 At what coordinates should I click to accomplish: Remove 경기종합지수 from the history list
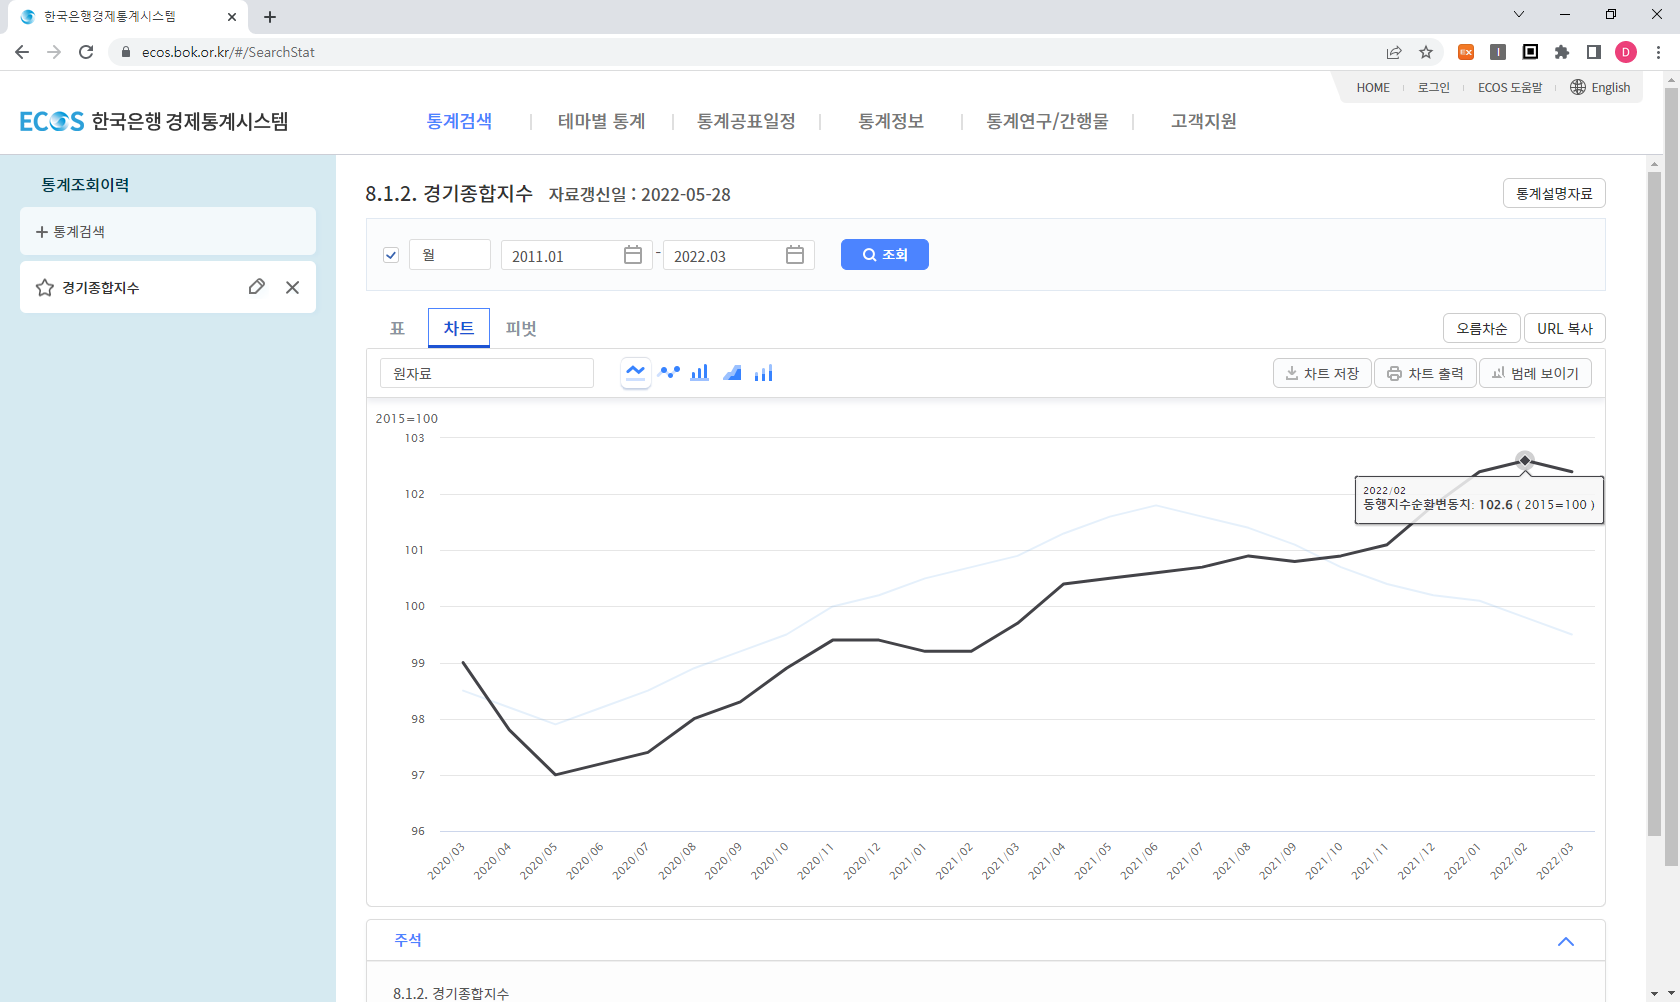(x=292, y=287)
